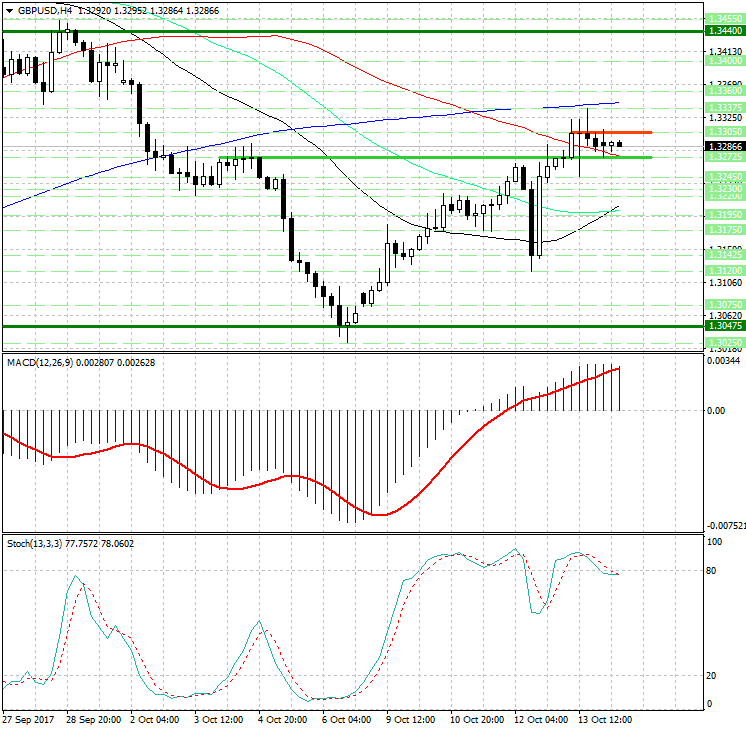
Task: Open the chart menu triangle beside GBPUSD
Action: [x=10, y=11]
